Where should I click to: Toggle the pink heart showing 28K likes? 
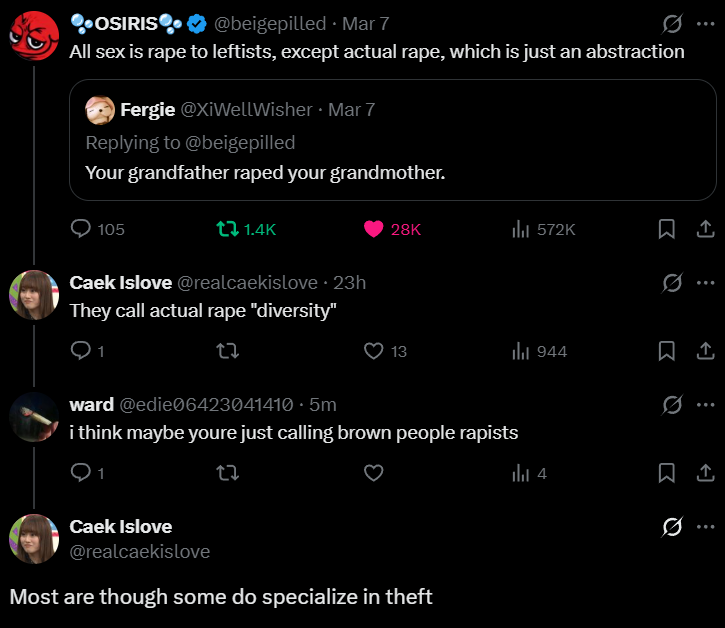[x=374, y=229]
